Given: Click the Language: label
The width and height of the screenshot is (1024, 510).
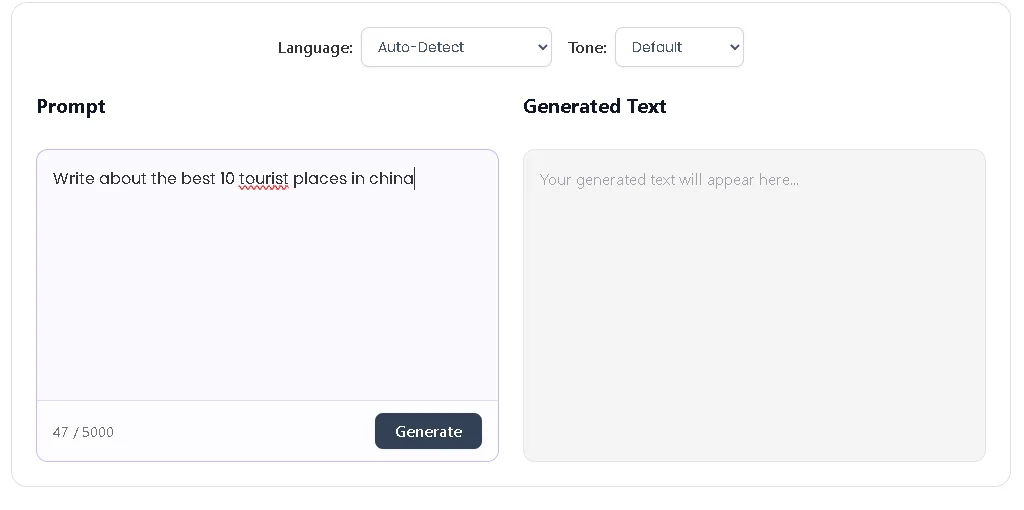Looking at the screenshot, I should (x=315, y=48).
